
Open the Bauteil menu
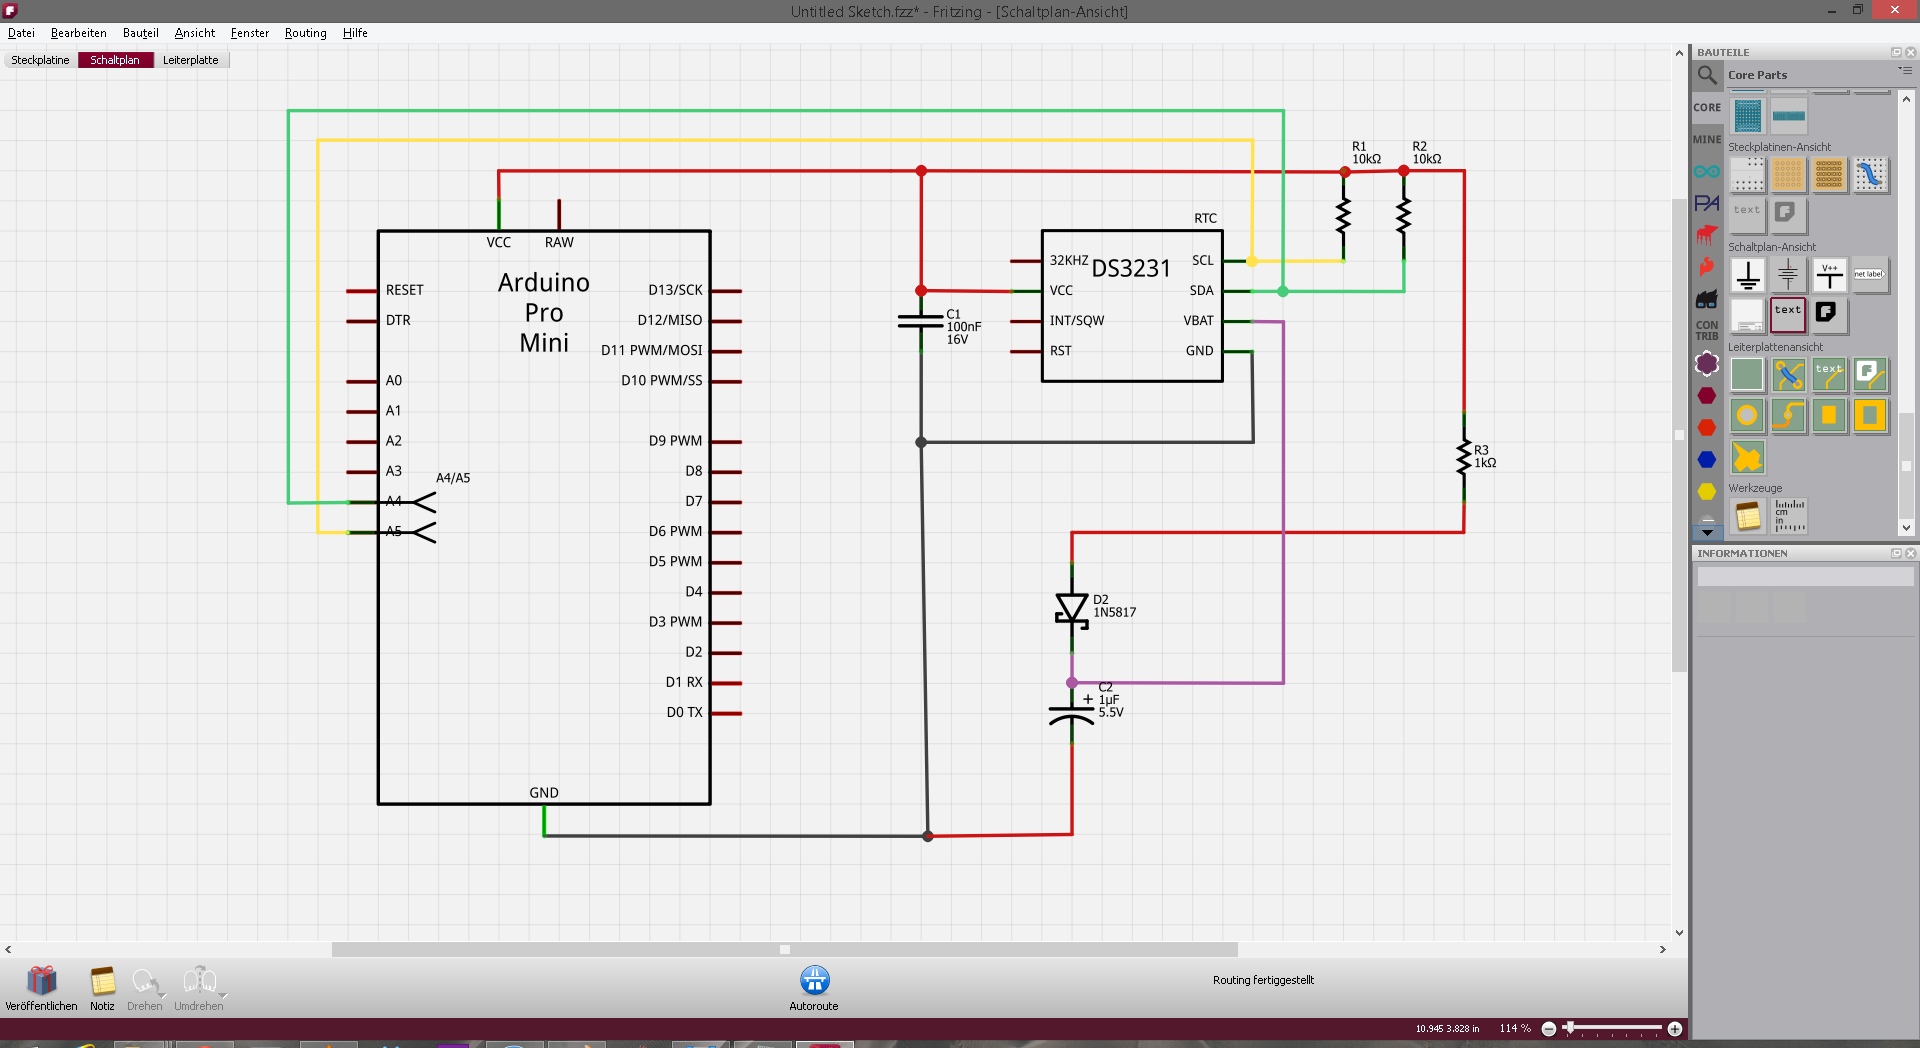[141, 33]
